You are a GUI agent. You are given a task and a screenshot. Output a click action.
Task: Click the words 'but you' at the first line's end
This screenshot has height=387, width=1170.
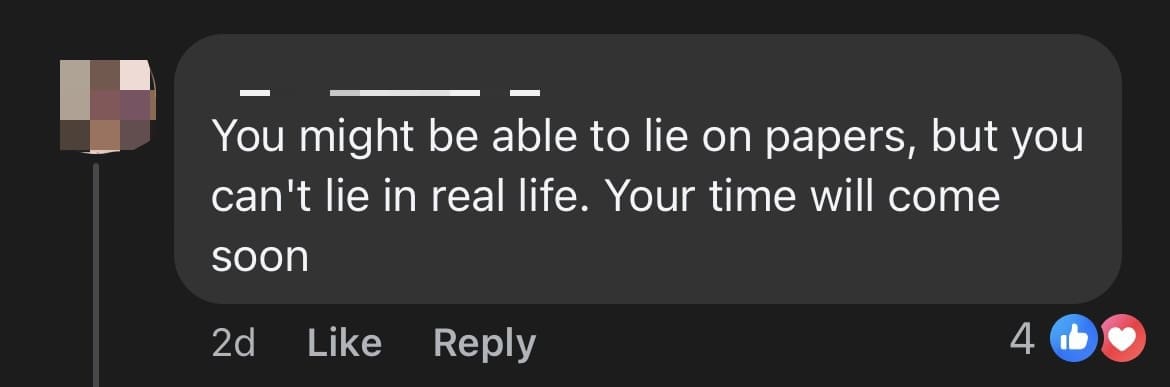1007,137
